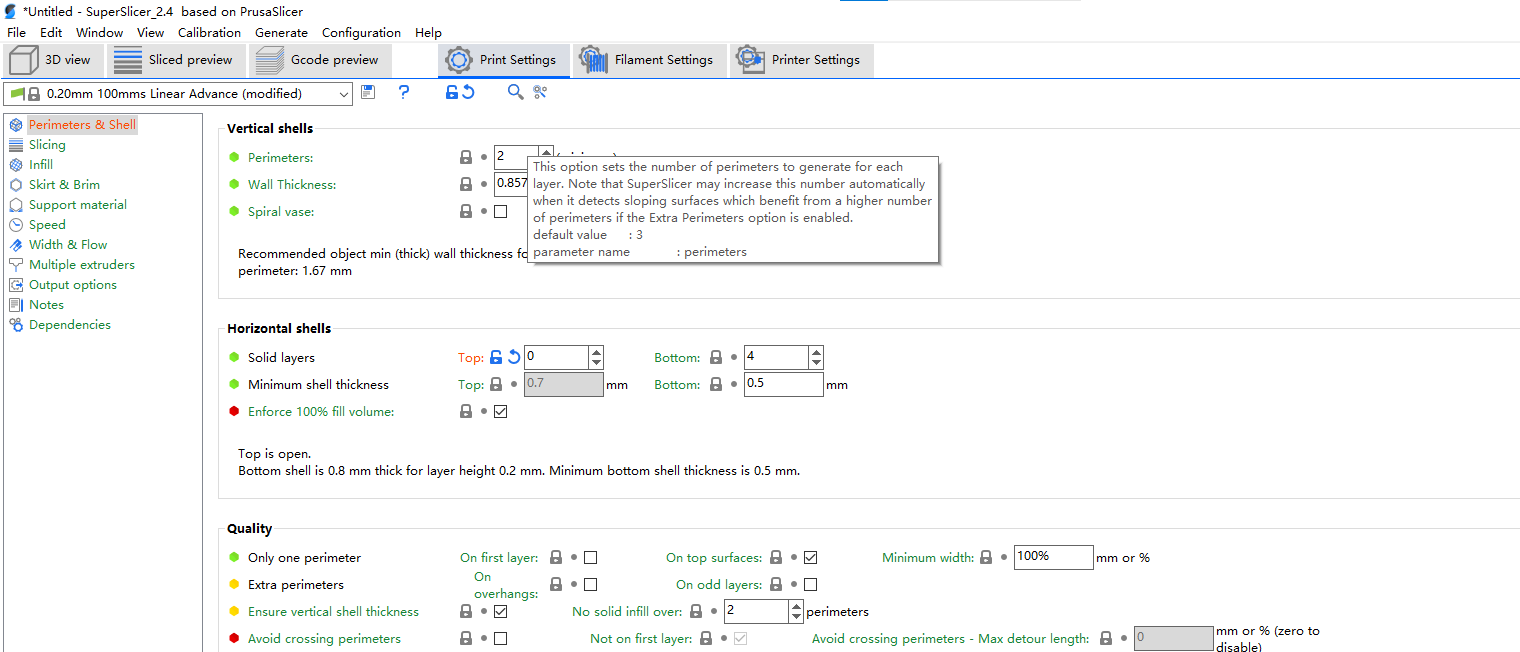The height and width of the screenshot is (652, 1520).
Task: Click the save preset floppy disk icon
Action: pyautogui.click(x=368, y=92)
